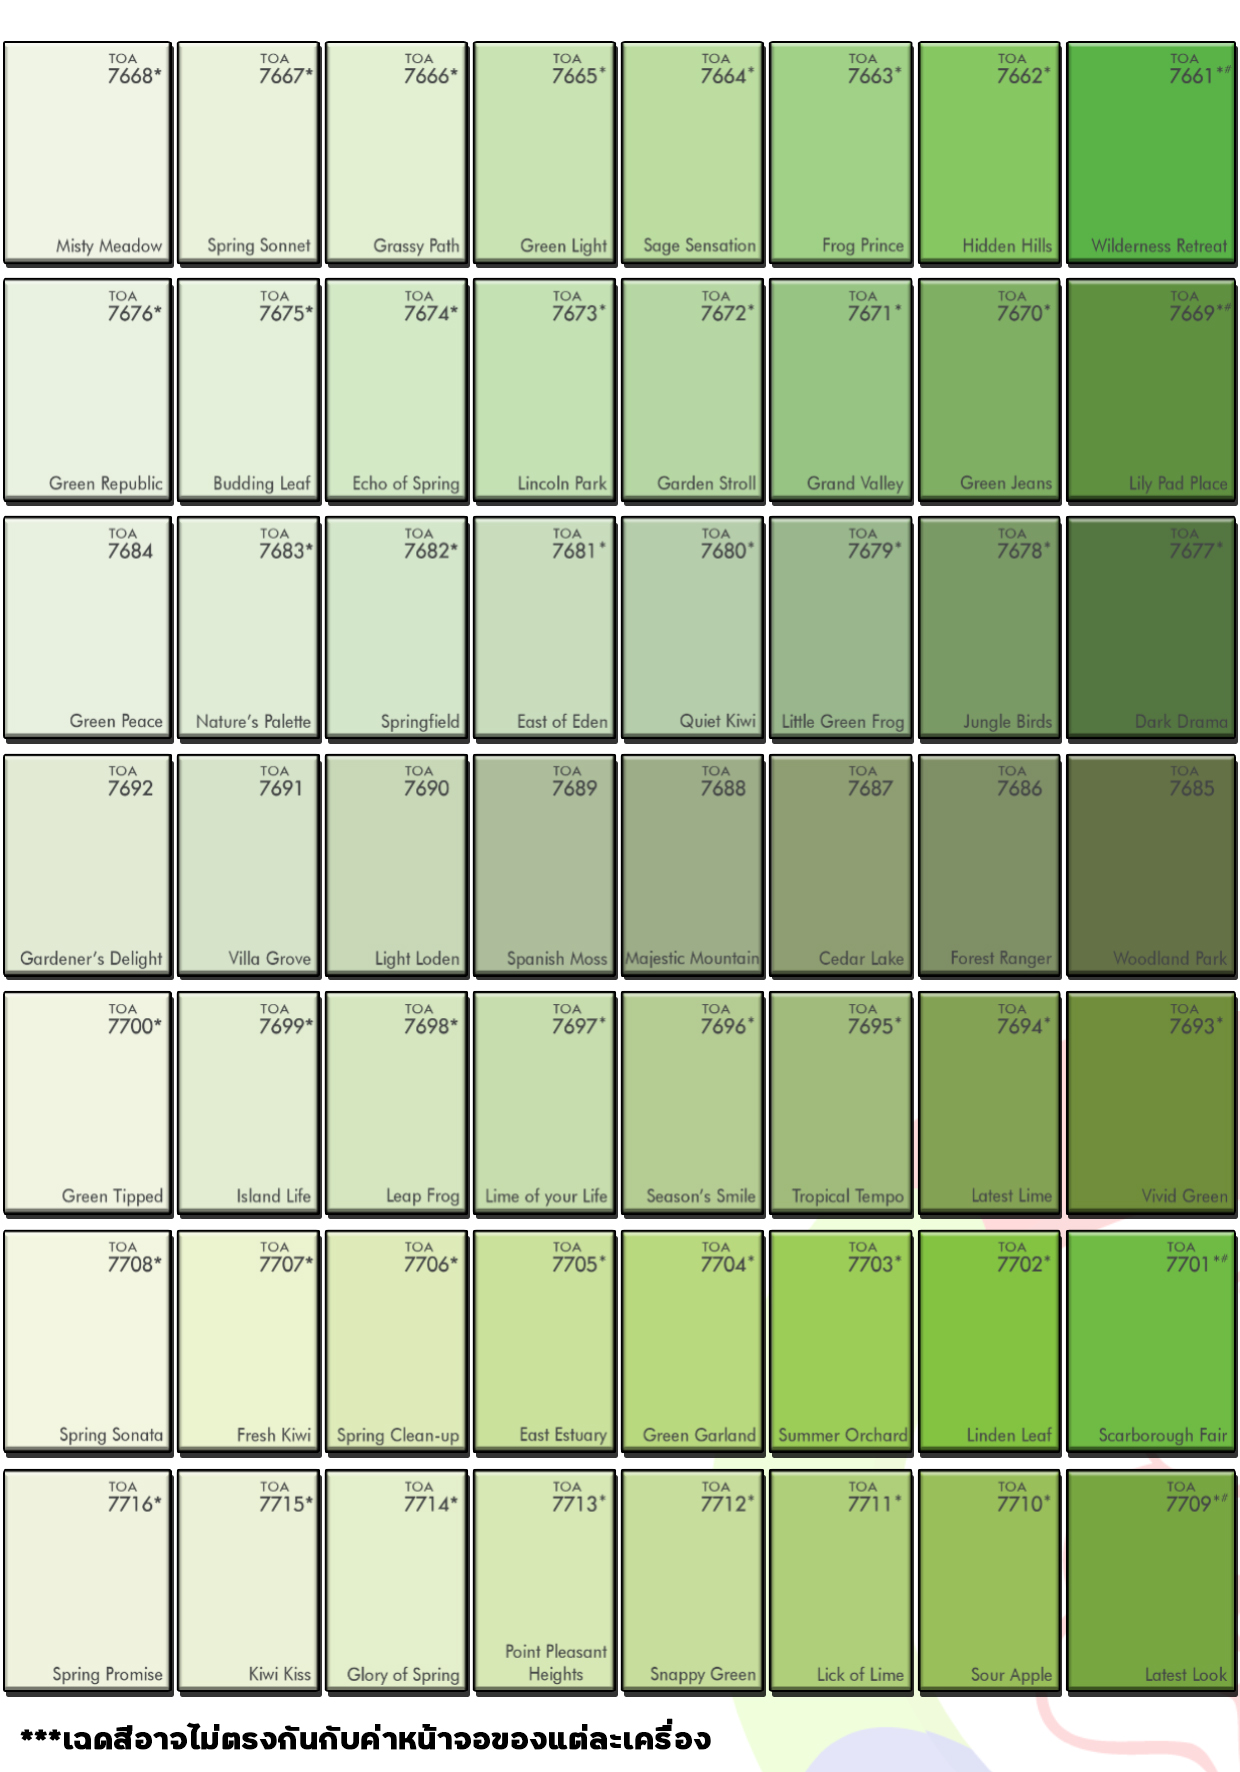Pick the Lick of Lime 7711 color
1240x1772 pixels.
841,1582
